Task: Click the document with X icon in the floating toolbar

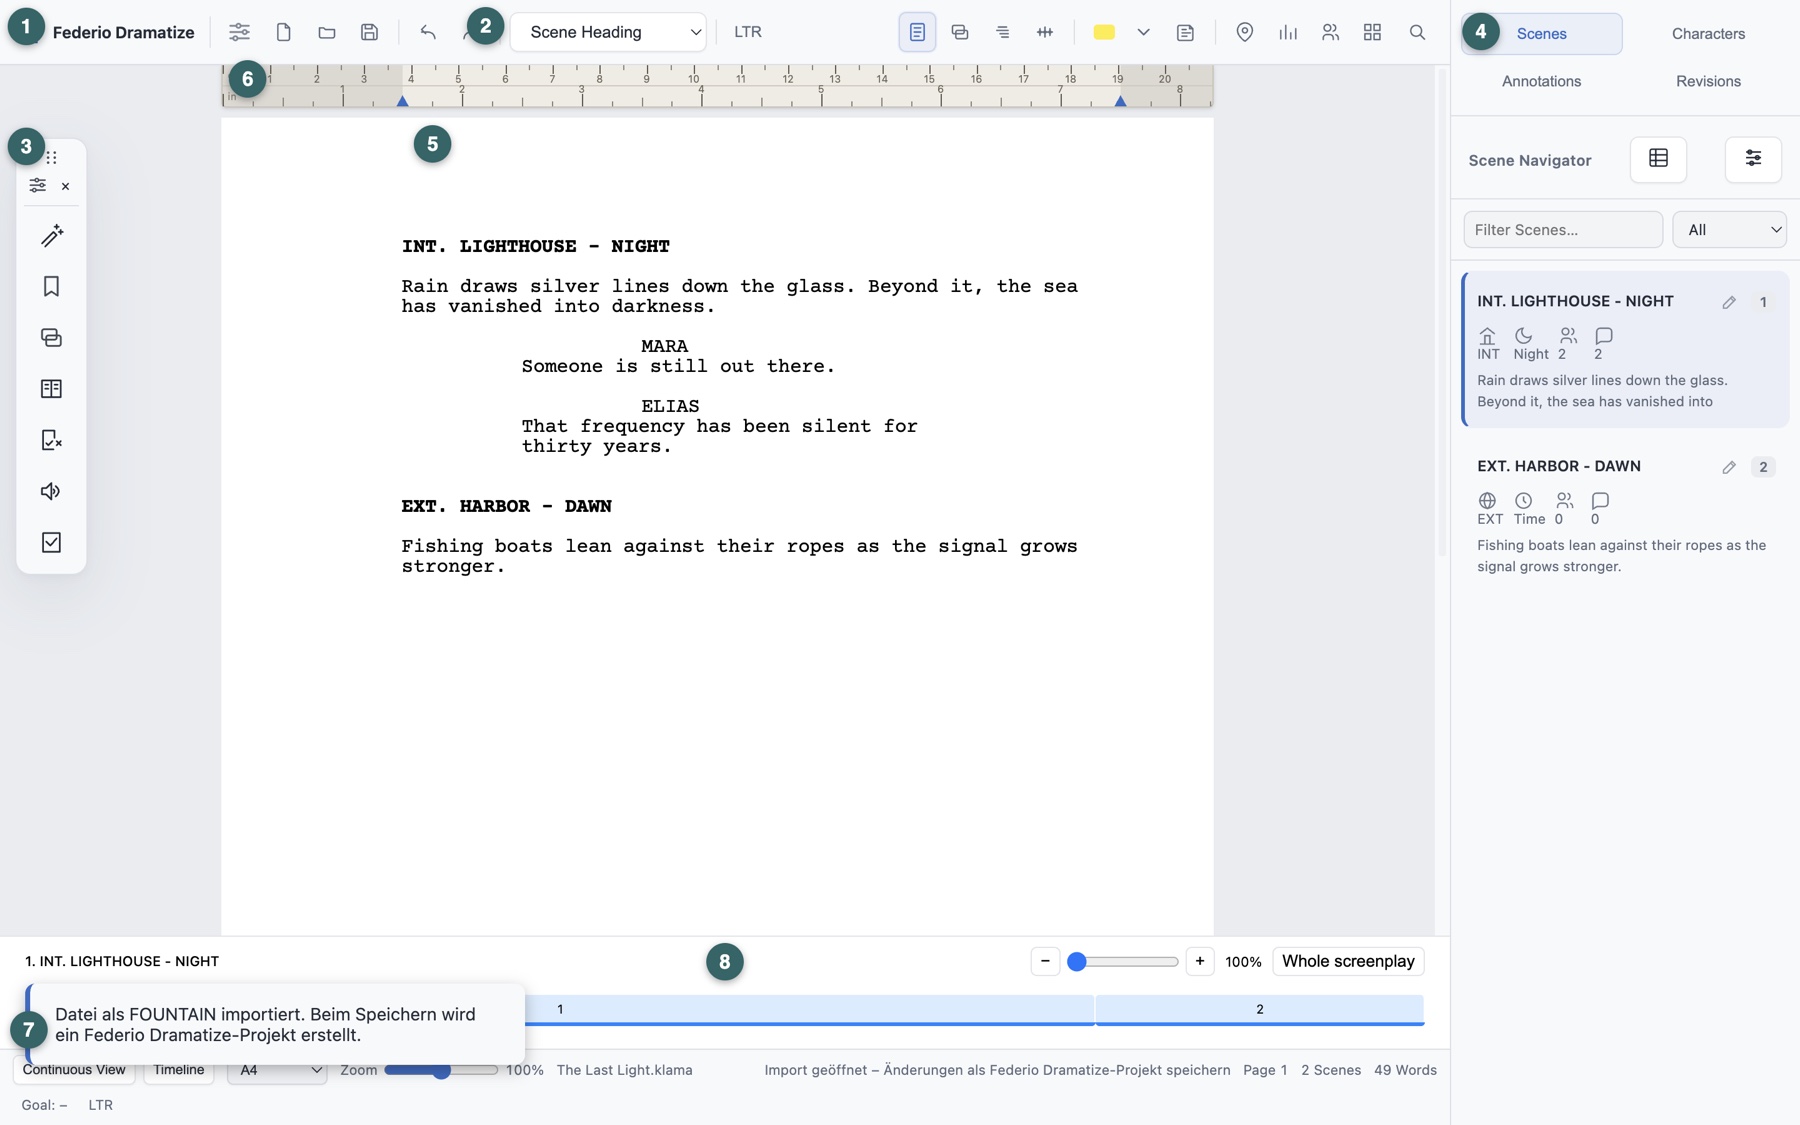Action: click(x=51, y=440)
